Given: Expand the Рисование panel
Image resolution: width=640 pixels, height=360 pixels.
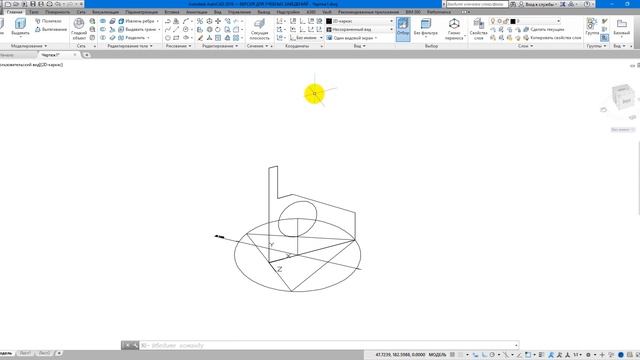Looking at the screenshot, I should (178, 46).
